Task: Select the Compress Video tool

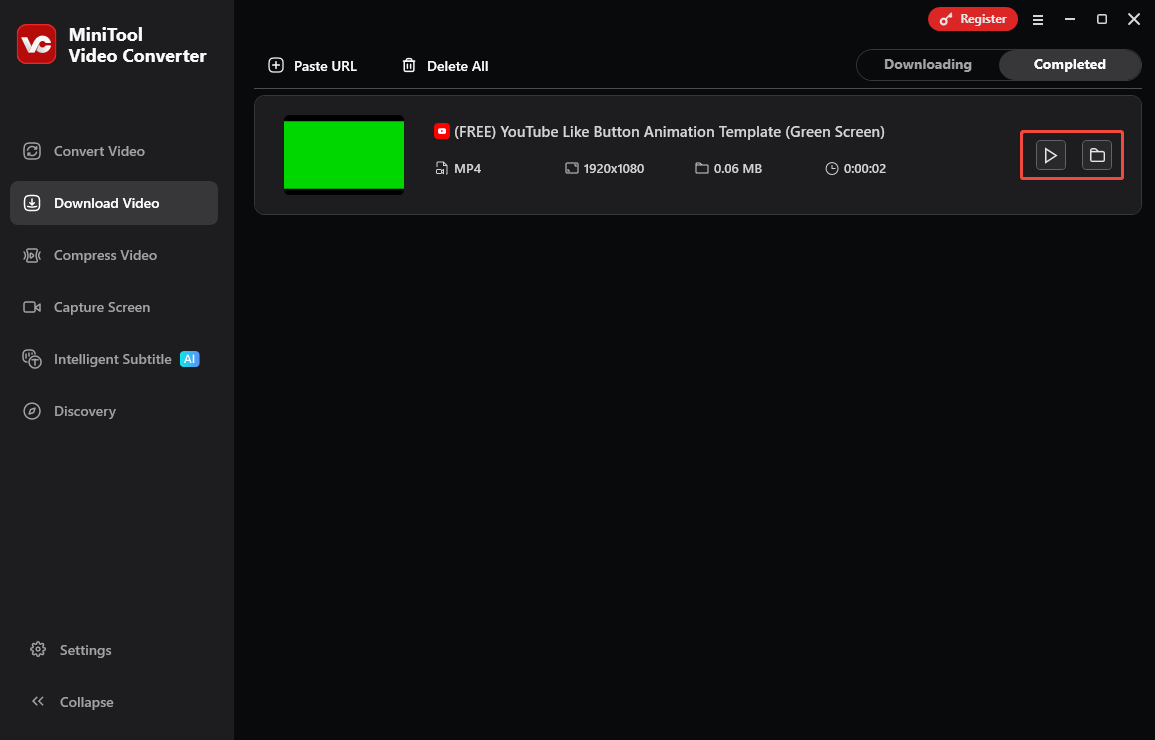Action: 105,255
